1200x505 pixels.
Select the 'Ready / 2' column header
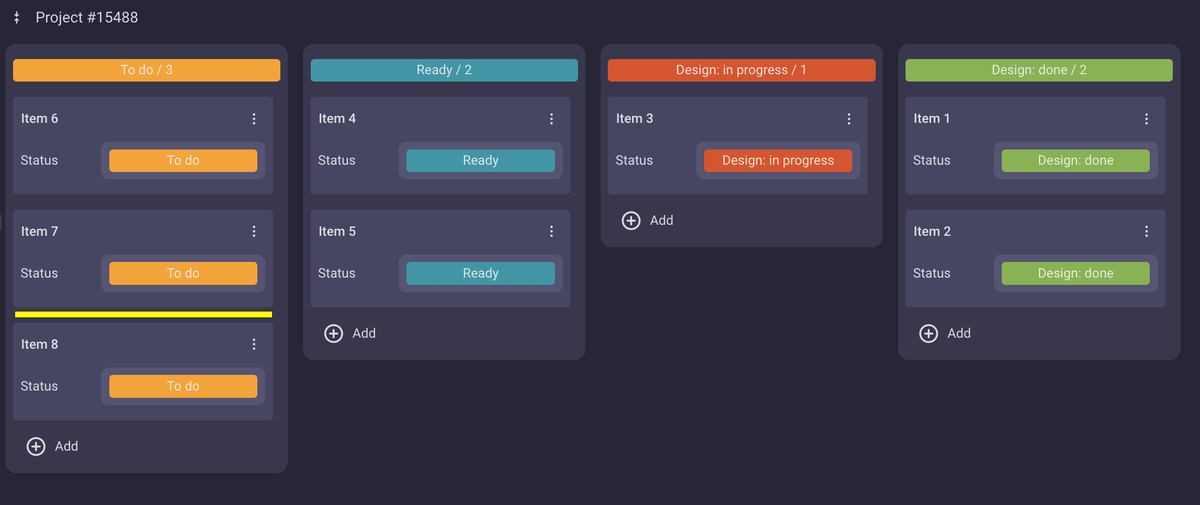coord(444,71)
